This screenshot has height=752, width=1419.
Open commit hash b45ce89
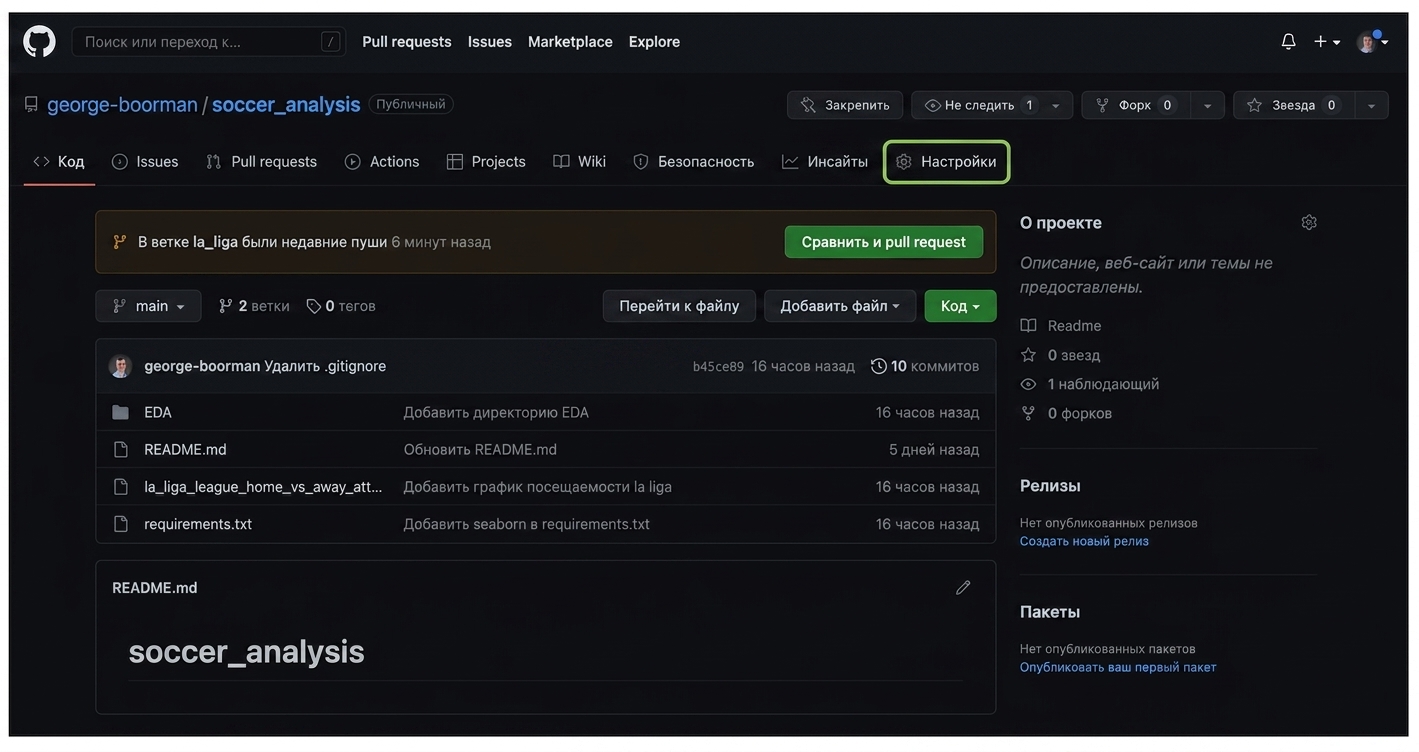[718, 366]
